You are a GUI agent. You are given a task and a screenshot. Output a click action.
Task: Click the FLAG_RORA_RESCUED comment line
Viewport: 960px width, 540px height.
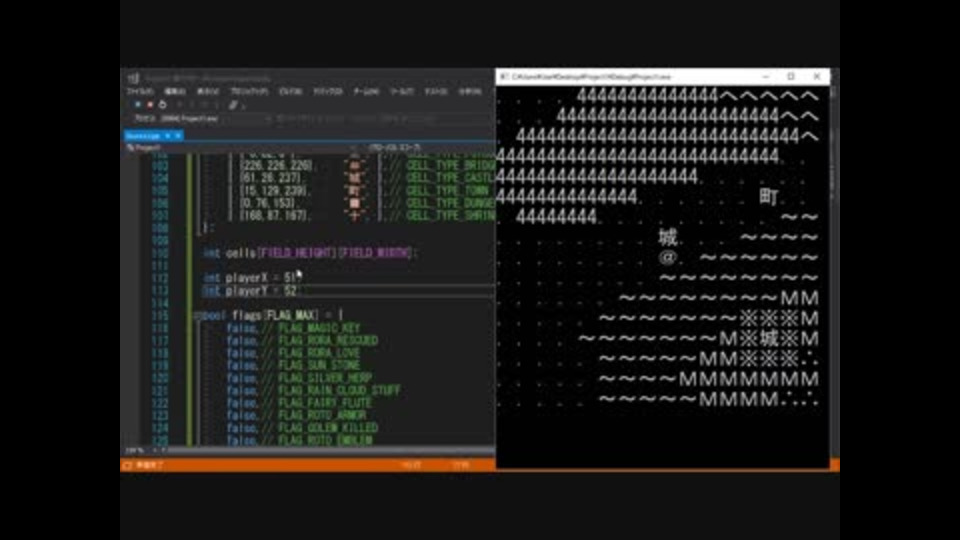[x=302, y=340]
